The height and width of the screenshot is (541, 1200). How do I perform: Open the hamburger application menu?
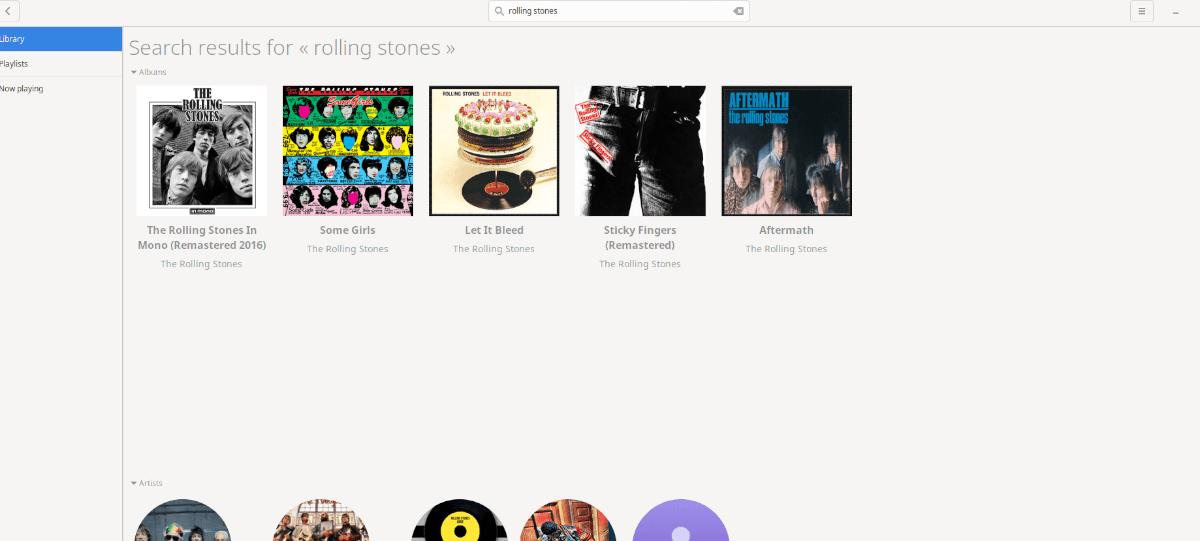coord(1141,11)
